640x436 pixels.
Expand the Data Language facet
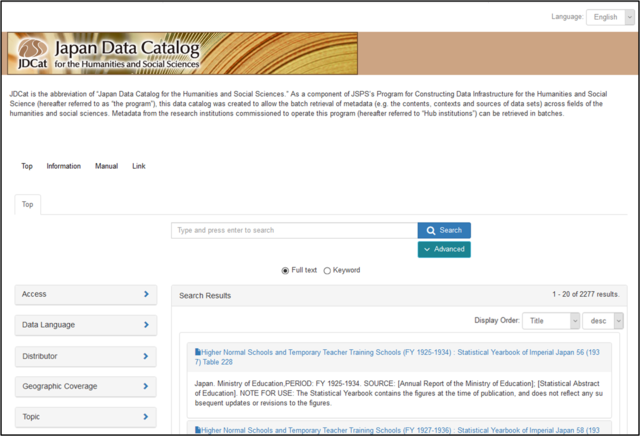86,325
